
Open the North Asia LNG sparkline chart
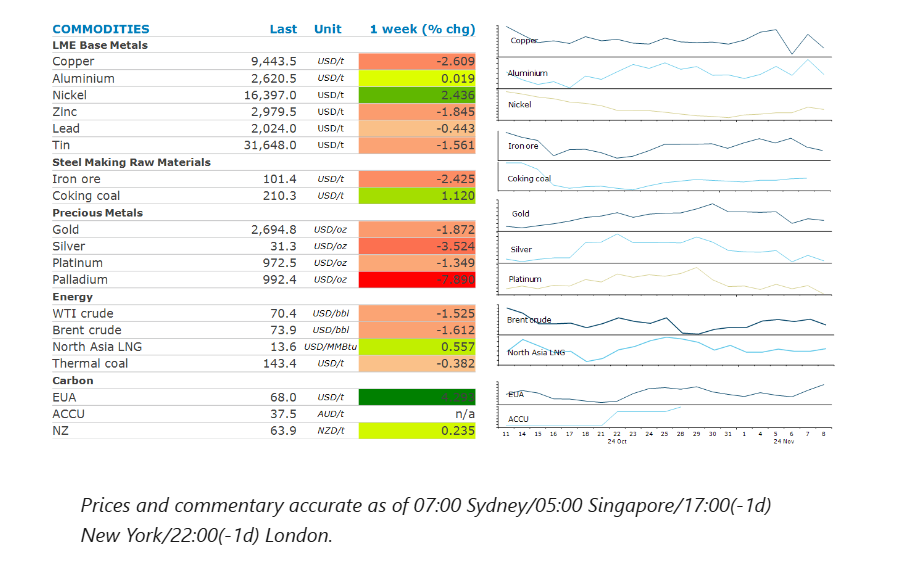point(665,350)
